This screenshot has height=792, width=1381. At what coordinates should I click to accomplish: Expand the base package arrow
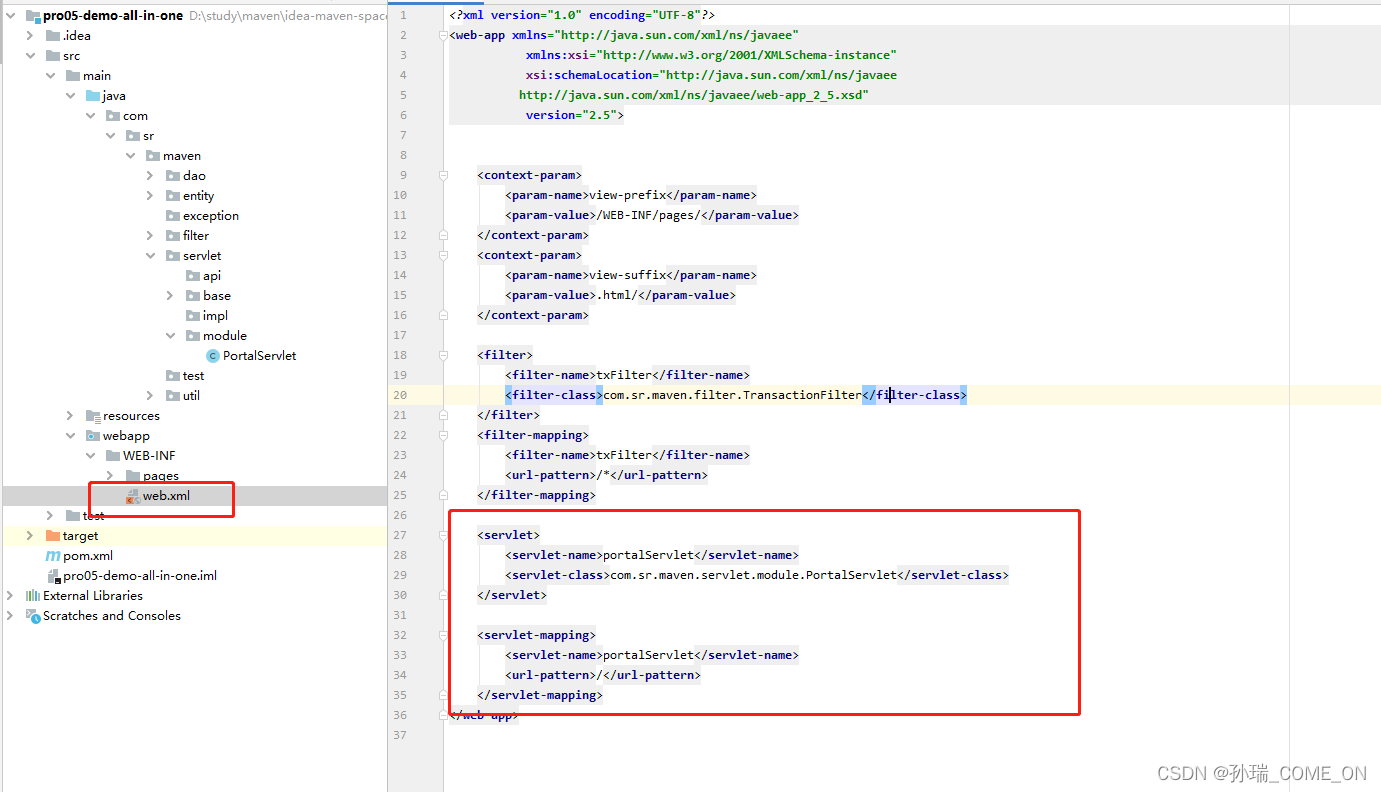(170, 296)
